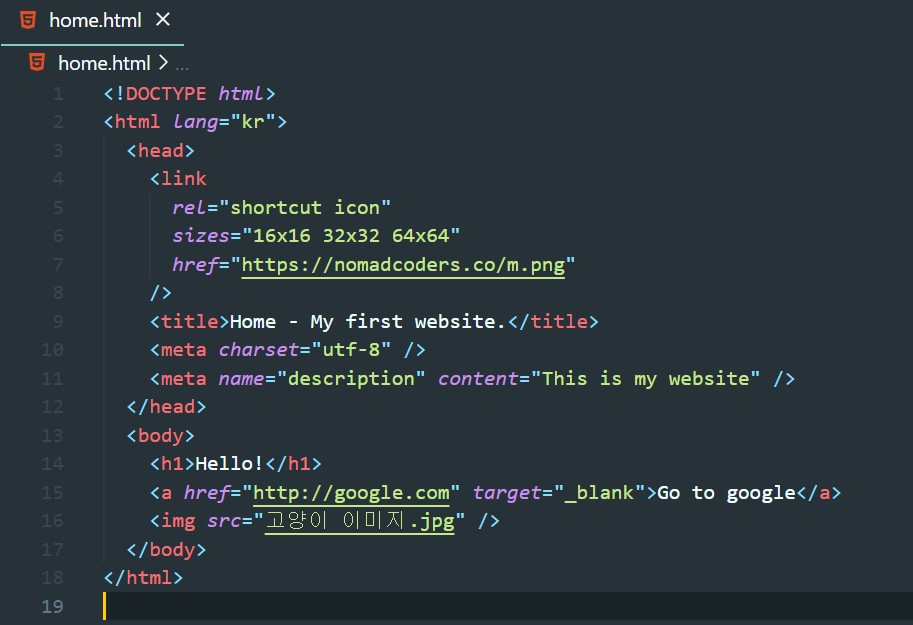Image resolution: width=913 pixels, height=625 pixels.
Task: Click the lang="kr" attribute
Action: (x=224, y=122)
